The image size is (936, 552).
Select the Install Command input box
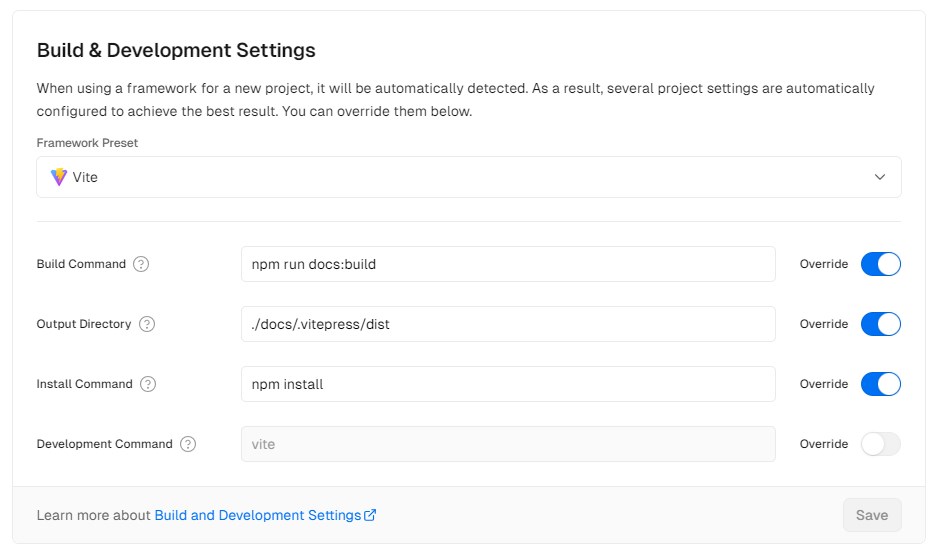[x=508, y=384]
